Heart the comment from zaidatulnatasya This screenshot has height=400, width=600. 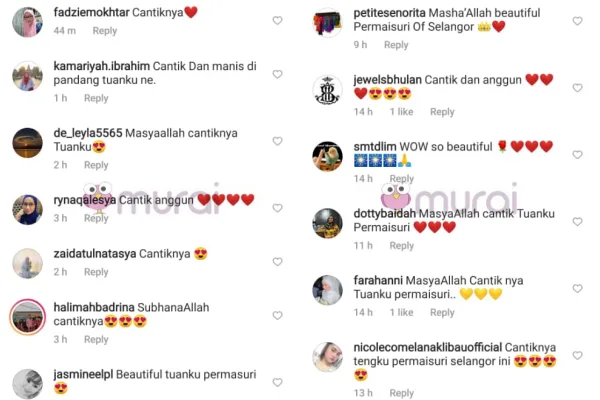(x=277, y=262)
